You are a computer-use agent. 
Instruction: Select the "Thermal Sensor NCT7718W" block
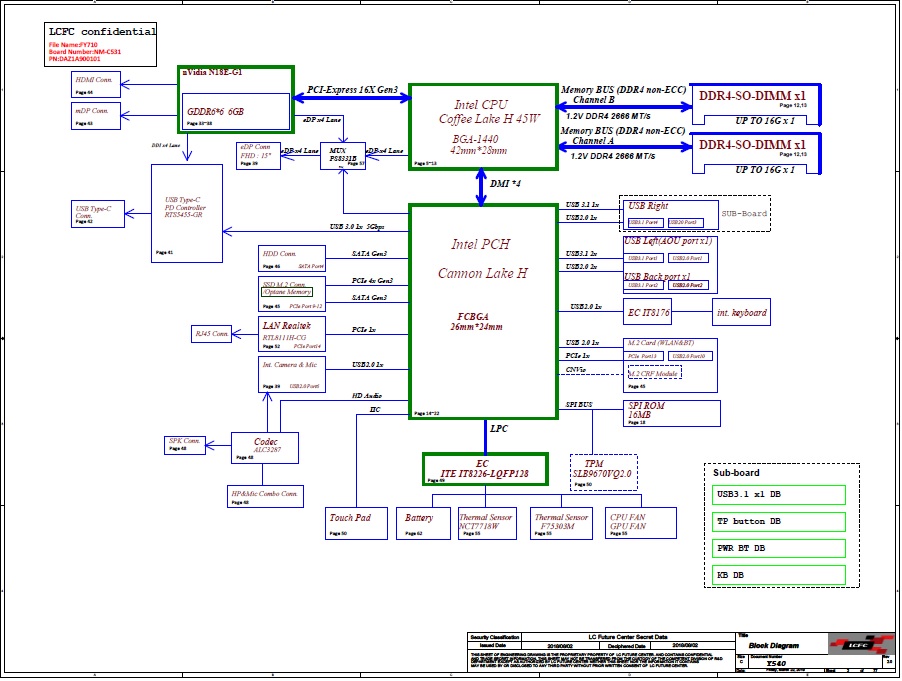coord(487,523)
